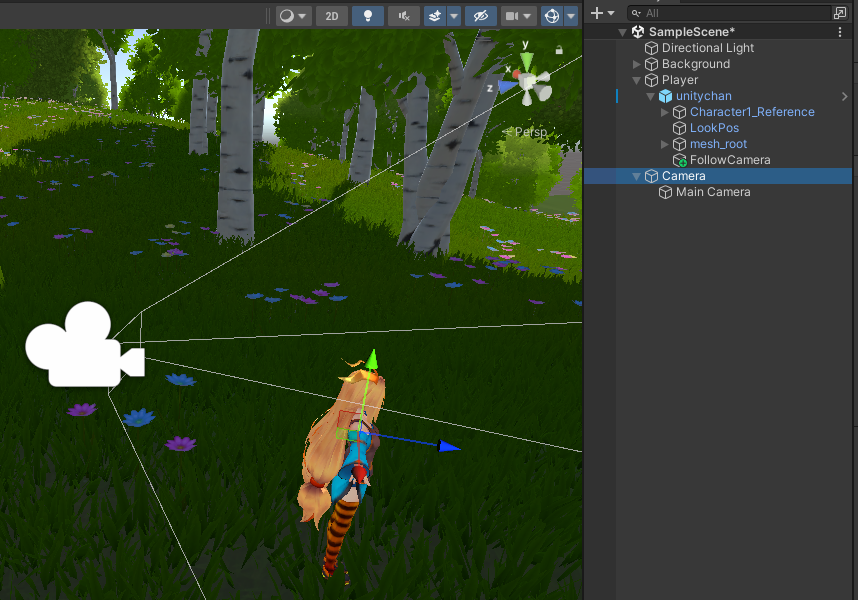Select Directional Light in hierarchy
Viewport: 858px width, 600px height.
(708, 48)
